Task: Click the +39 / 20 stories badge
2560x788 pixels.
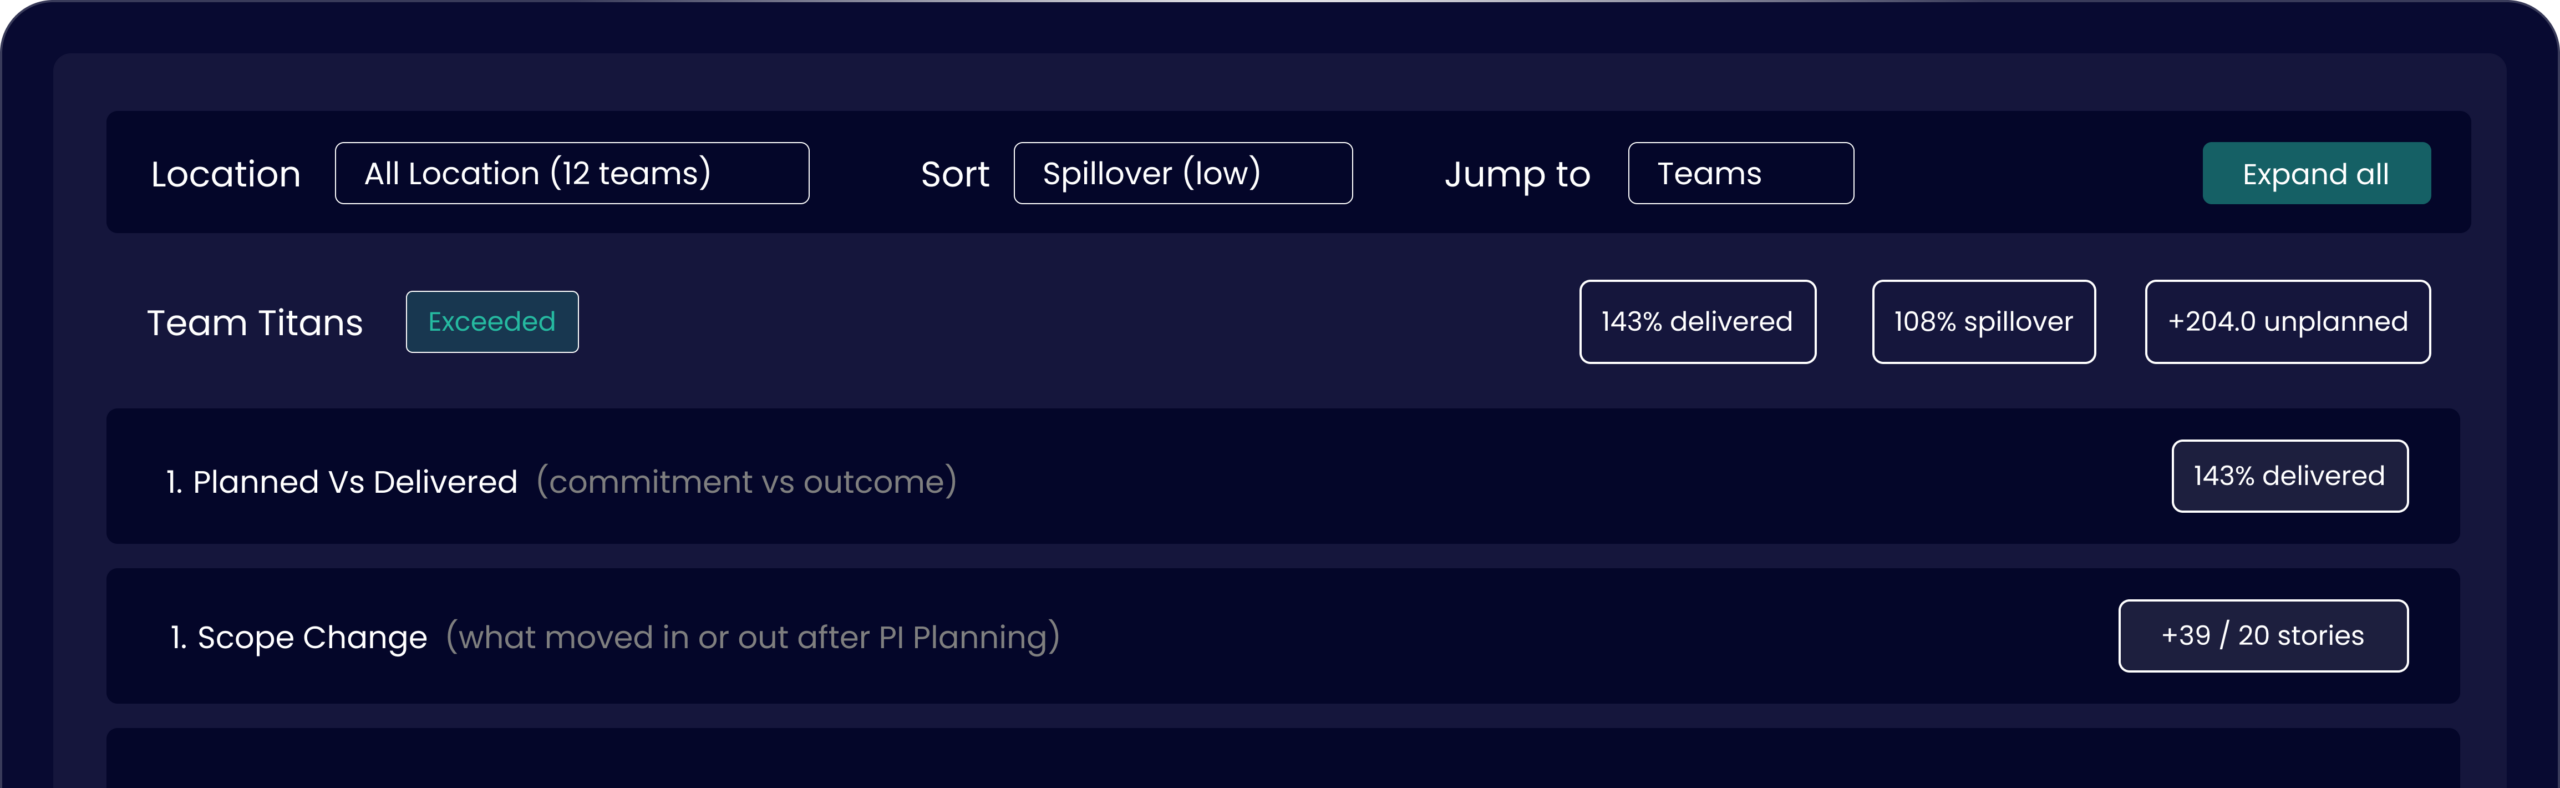Action: click(2262, 636)
